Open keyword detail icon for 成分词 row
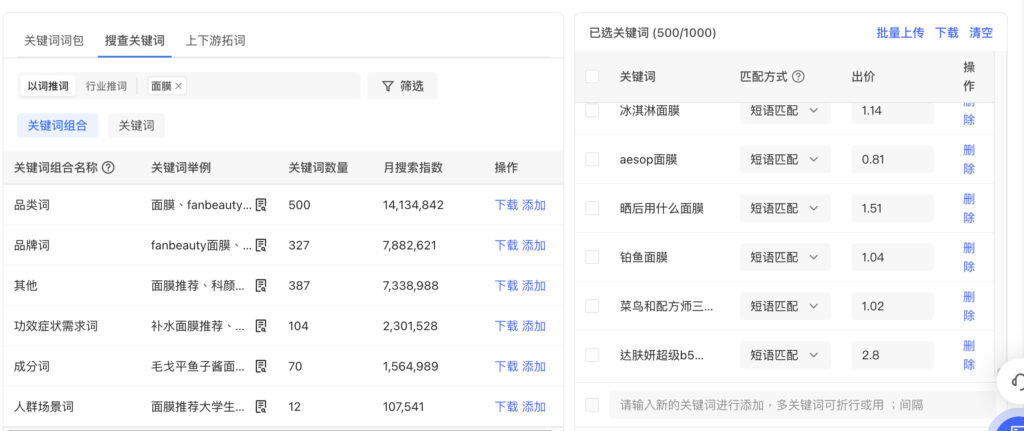This screenshot has width=1024, height=431. tap(261, 366)
